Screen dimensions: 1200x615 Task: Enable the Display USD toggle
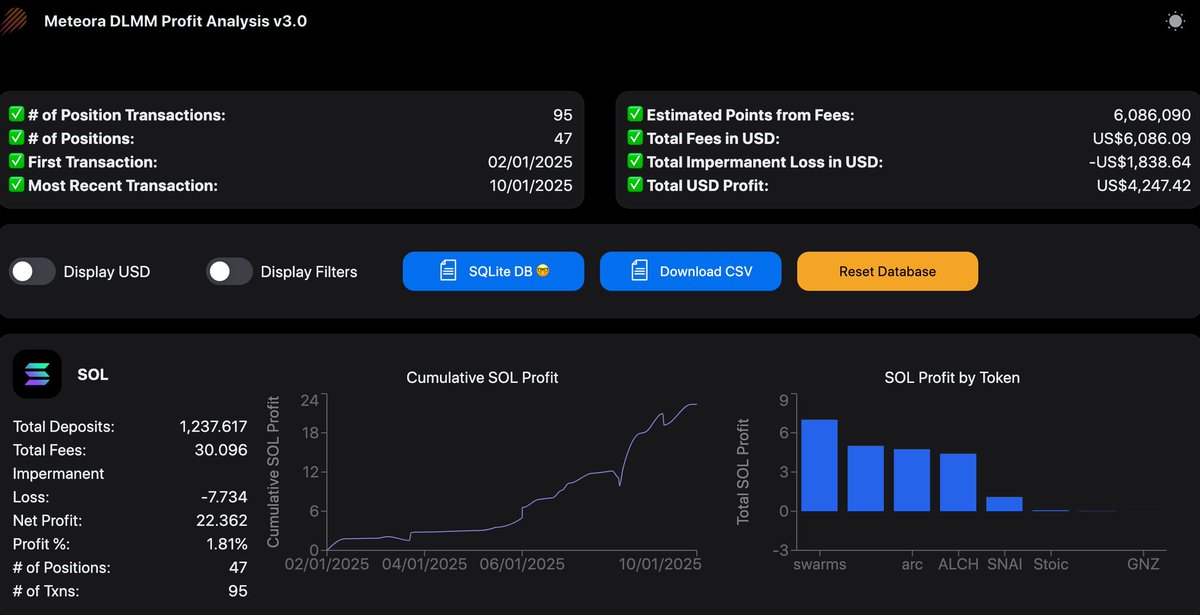click(32, 271)
